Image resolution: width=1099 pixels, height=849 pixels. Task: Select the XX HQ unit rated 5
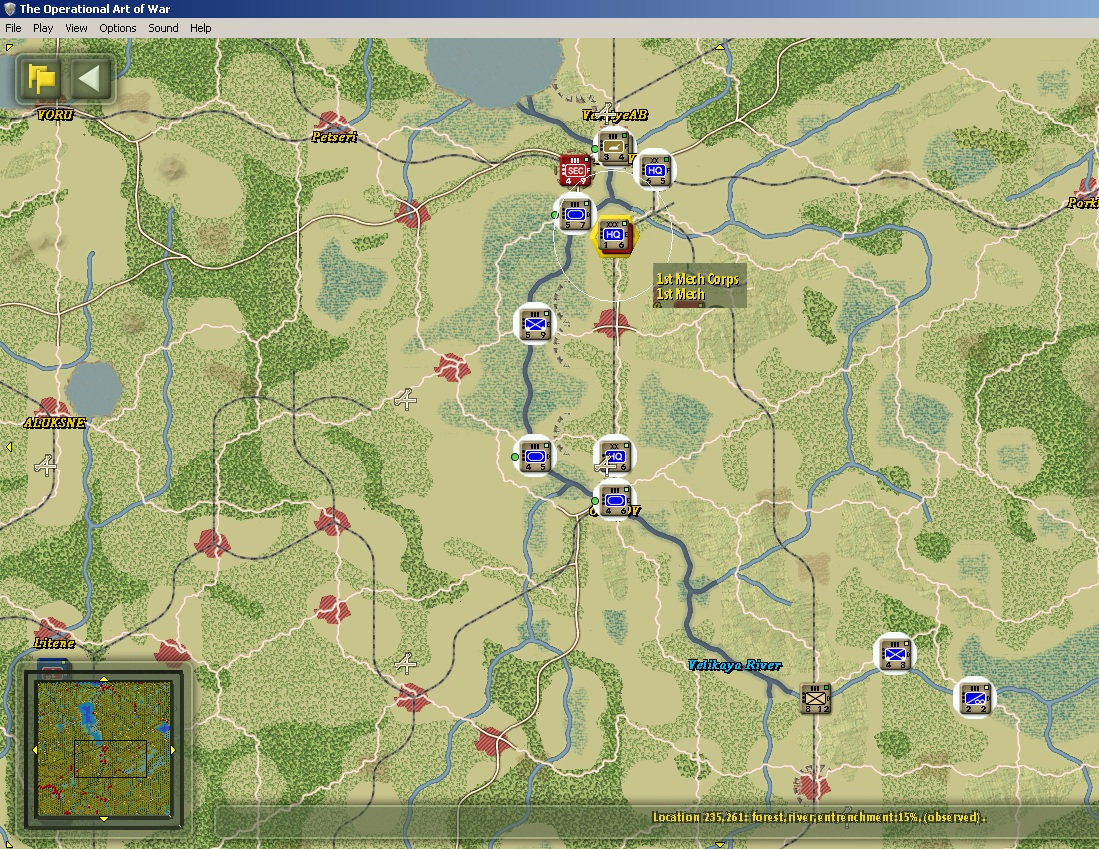click(655, 170)
